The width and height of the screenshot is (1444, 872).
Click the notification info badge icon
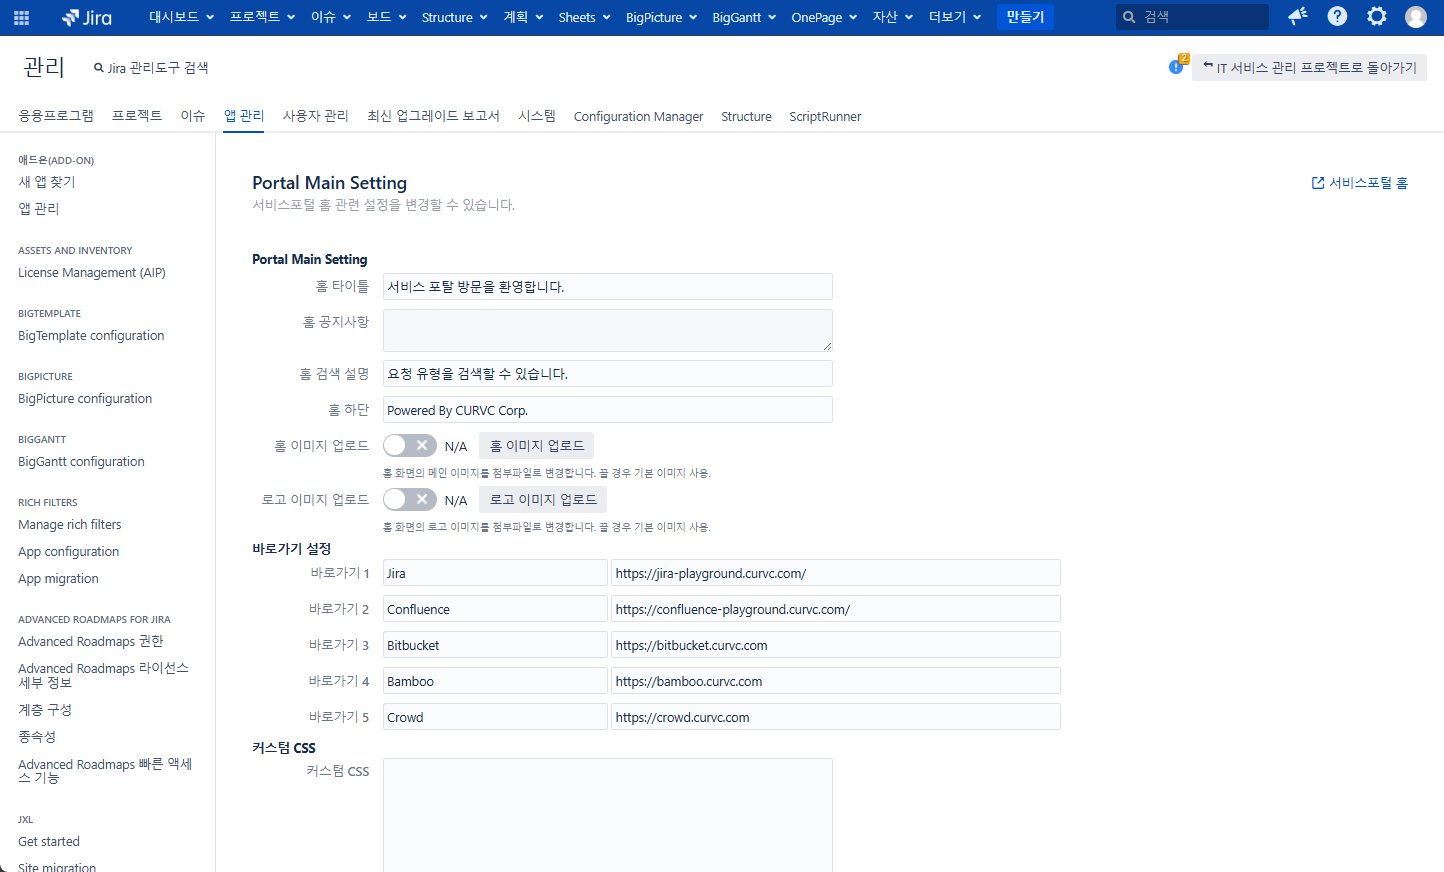[x=1177, y=66]
